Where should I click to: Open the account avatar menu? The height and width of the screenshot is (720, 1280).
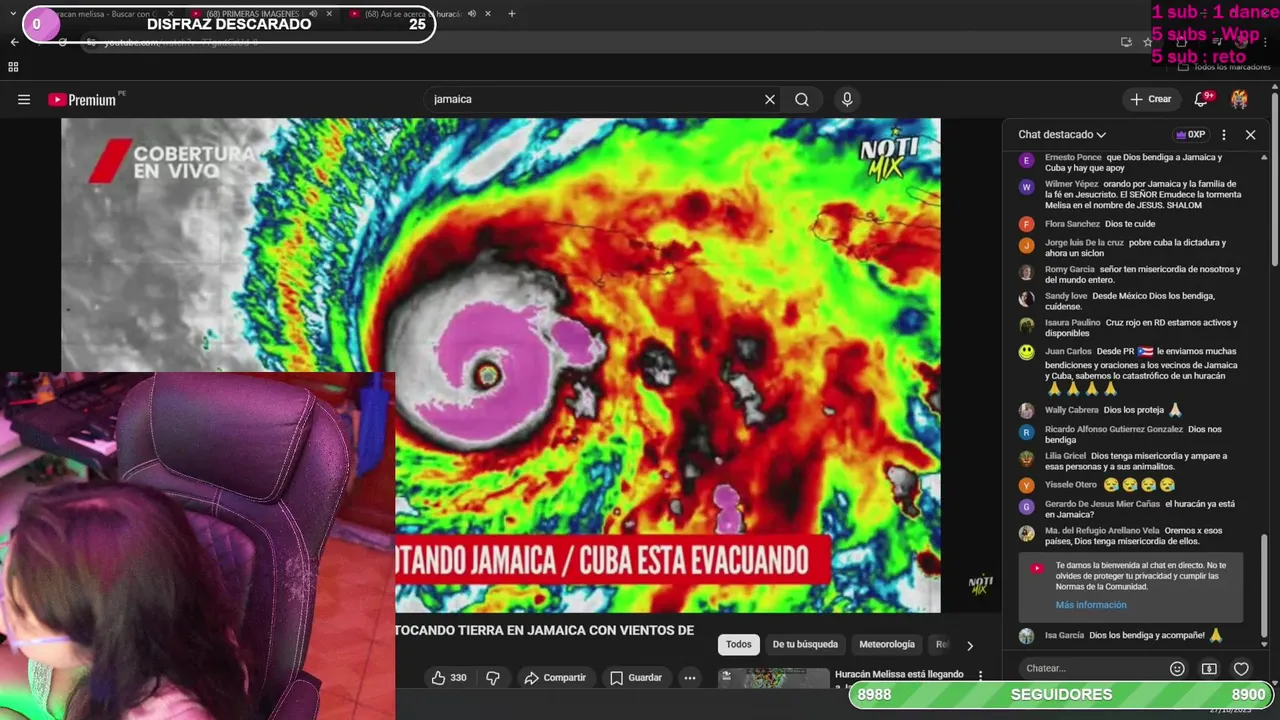[1239, 99]
